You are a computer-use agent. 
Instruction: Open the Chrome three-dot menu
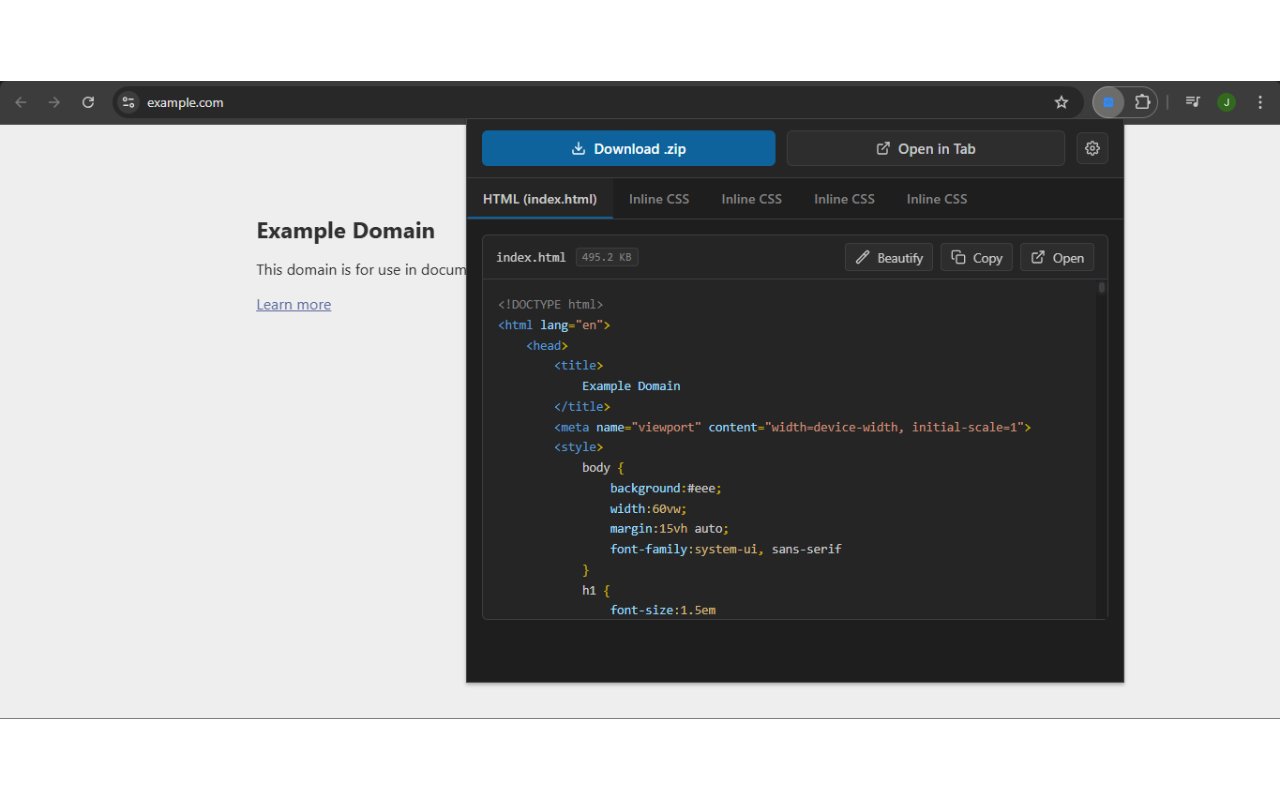(1260, 102)
